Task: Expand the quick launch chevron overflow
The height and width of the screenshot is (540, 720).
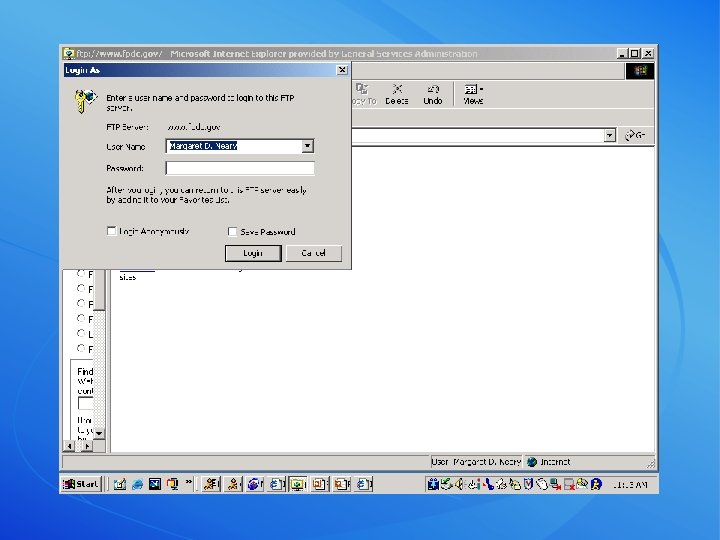Action: point(189,482)
